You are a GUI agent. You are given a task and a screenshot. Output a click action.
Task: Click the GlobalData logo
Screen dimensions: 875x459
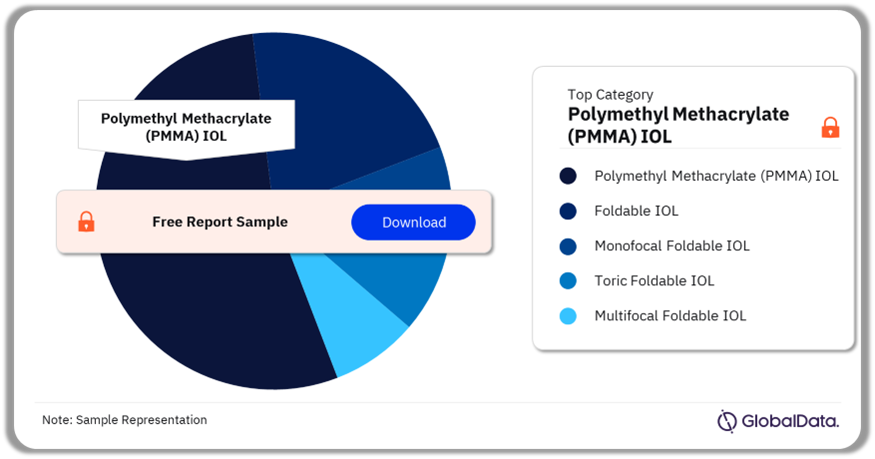777,421
